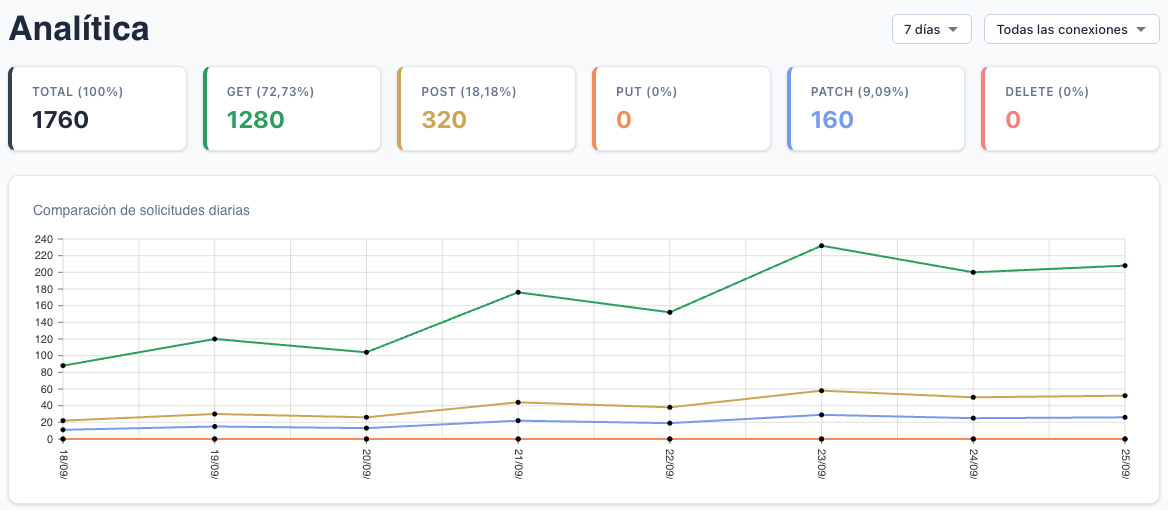Viewport: 1168px width, 510px height.
Task: Select the POST (18,18%) stat card
Action: pos(486,109)
